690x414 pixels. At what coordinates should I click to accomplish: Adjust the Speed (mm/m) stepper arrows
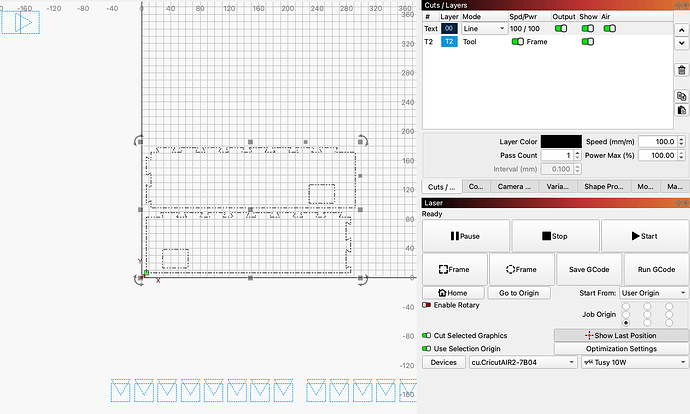pos(681,142)
